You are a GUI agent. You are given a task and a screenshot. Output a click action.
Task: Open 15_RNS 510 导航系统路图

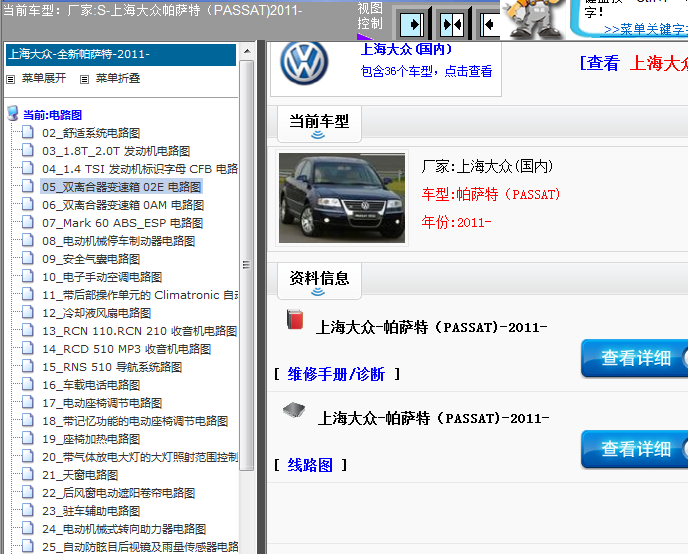[112, 367]
